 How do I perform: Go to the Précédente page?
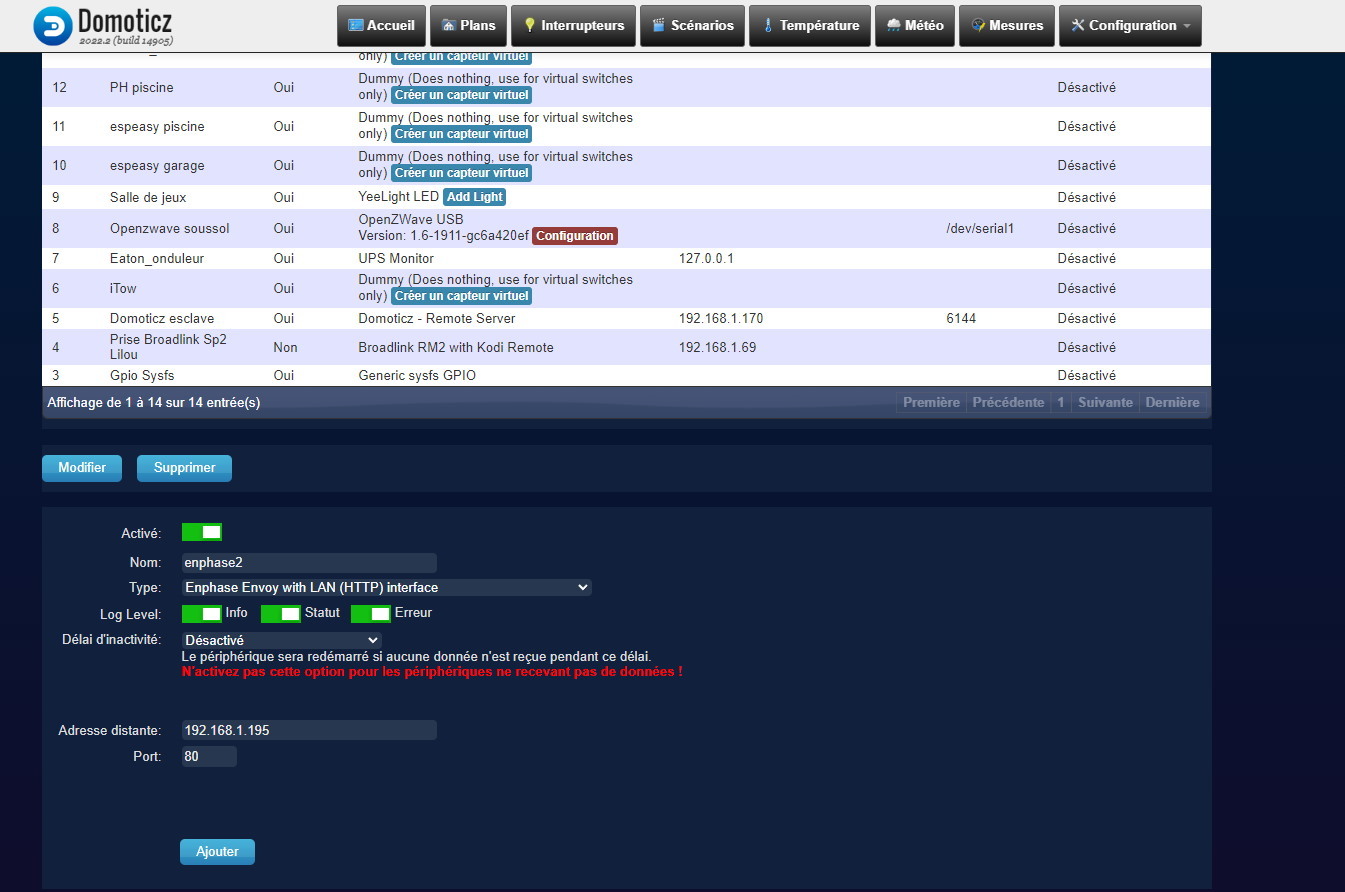(1008, 402)
